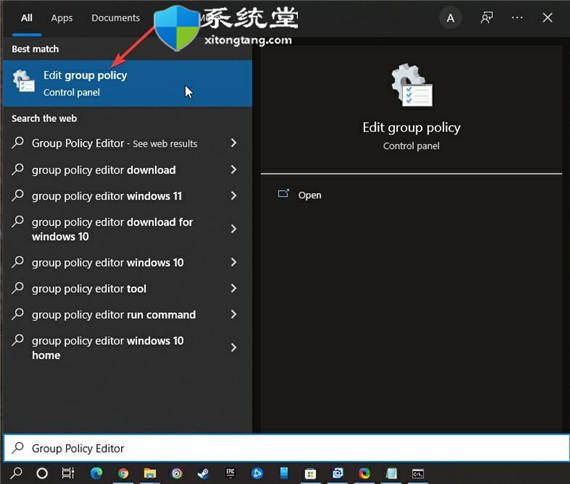Select the All search tab

27,18
